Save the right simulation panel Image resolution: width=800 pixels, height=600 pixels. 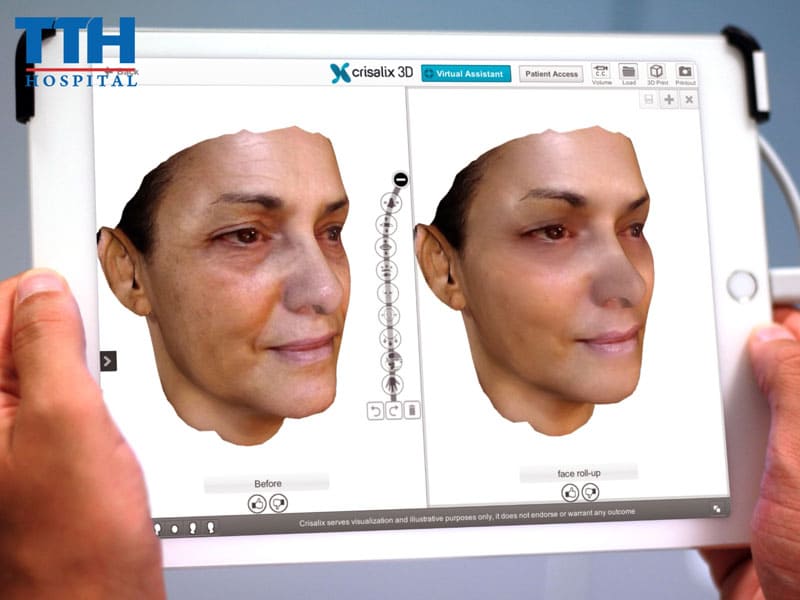click(x=648, y=99)
